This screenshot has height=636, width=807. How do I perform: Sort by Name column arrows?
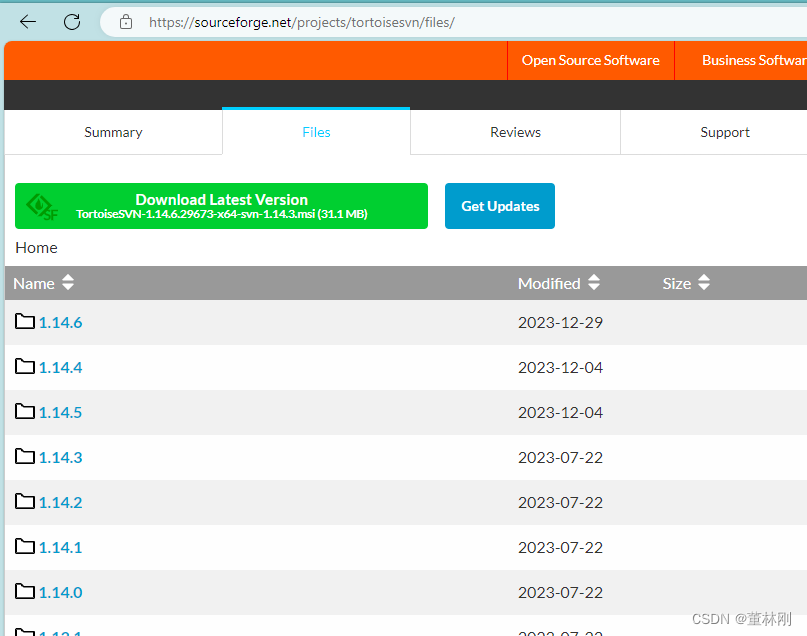click(68, 282)
